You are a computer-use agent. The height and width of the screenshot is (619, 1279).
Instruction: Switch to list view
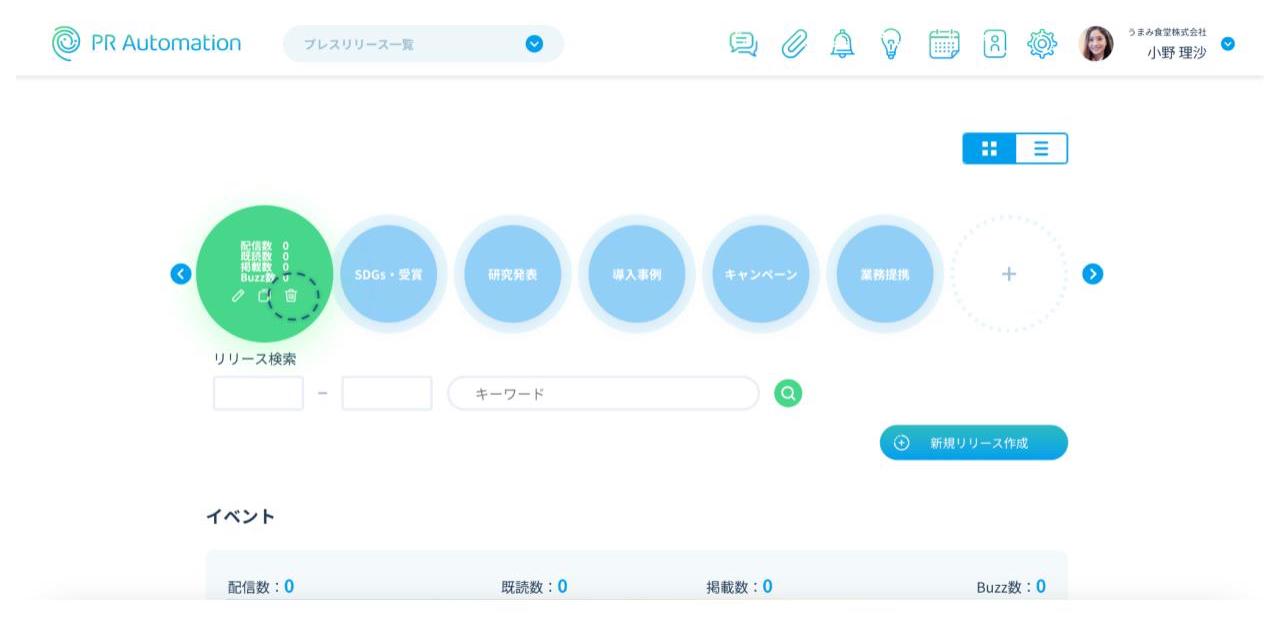click(x=1041, y=148)
